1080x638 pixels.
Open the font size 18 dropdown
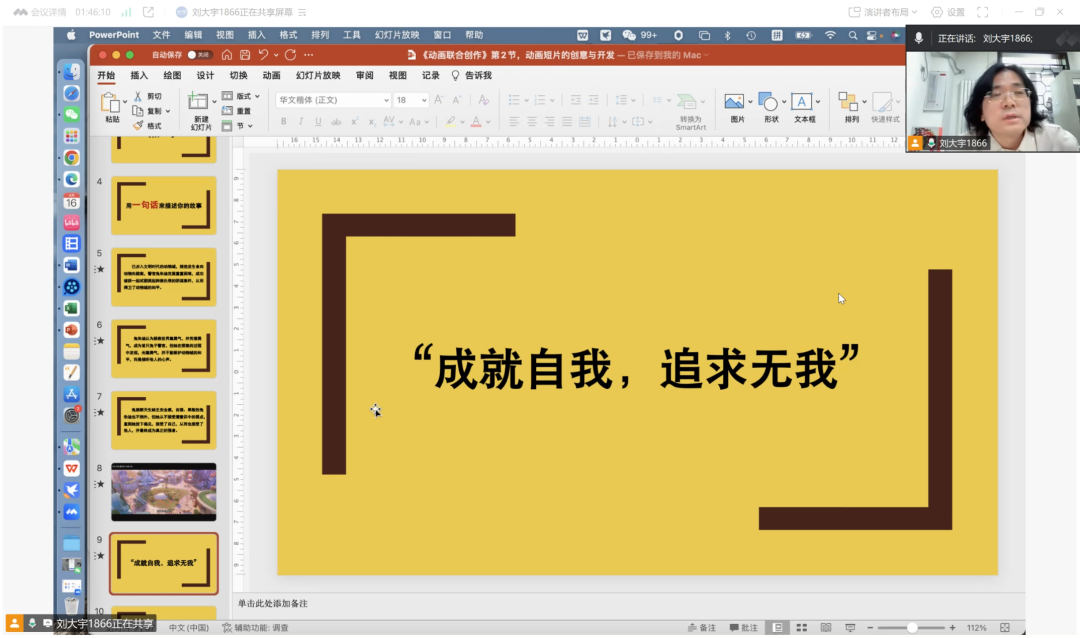tap(424, 100)
